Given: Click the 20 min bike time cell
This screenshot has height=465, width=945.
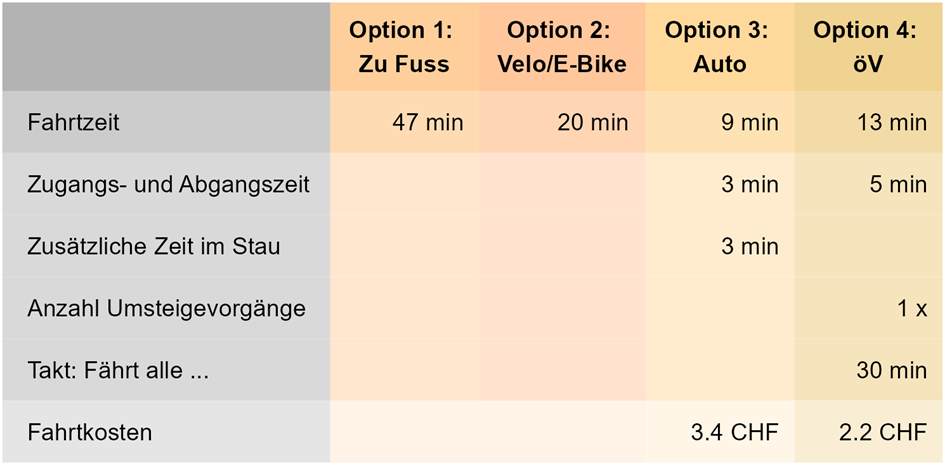Looking at the screenshot, I should pos(592,123).
